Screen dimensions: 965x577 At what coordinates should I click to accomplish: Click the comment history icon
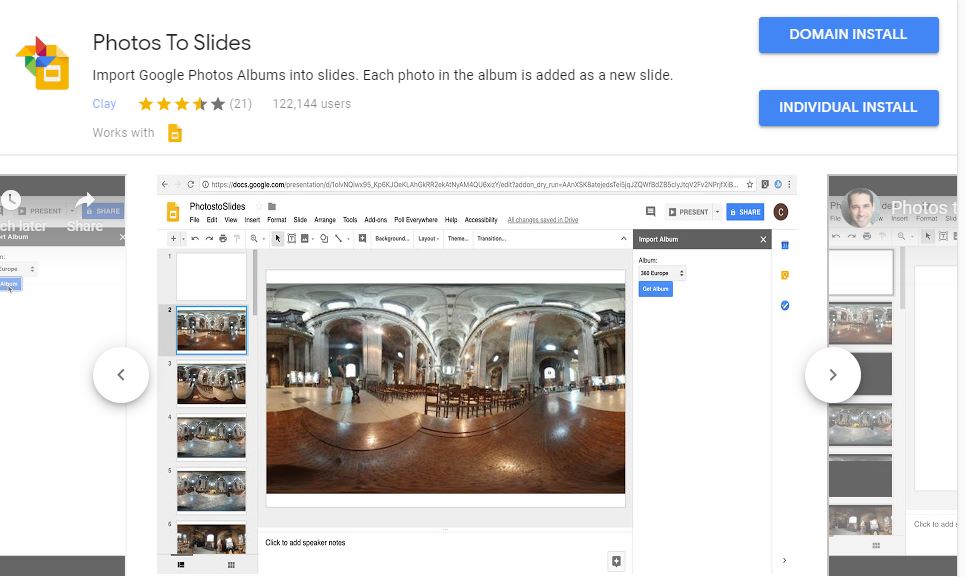tap(650, 211)
